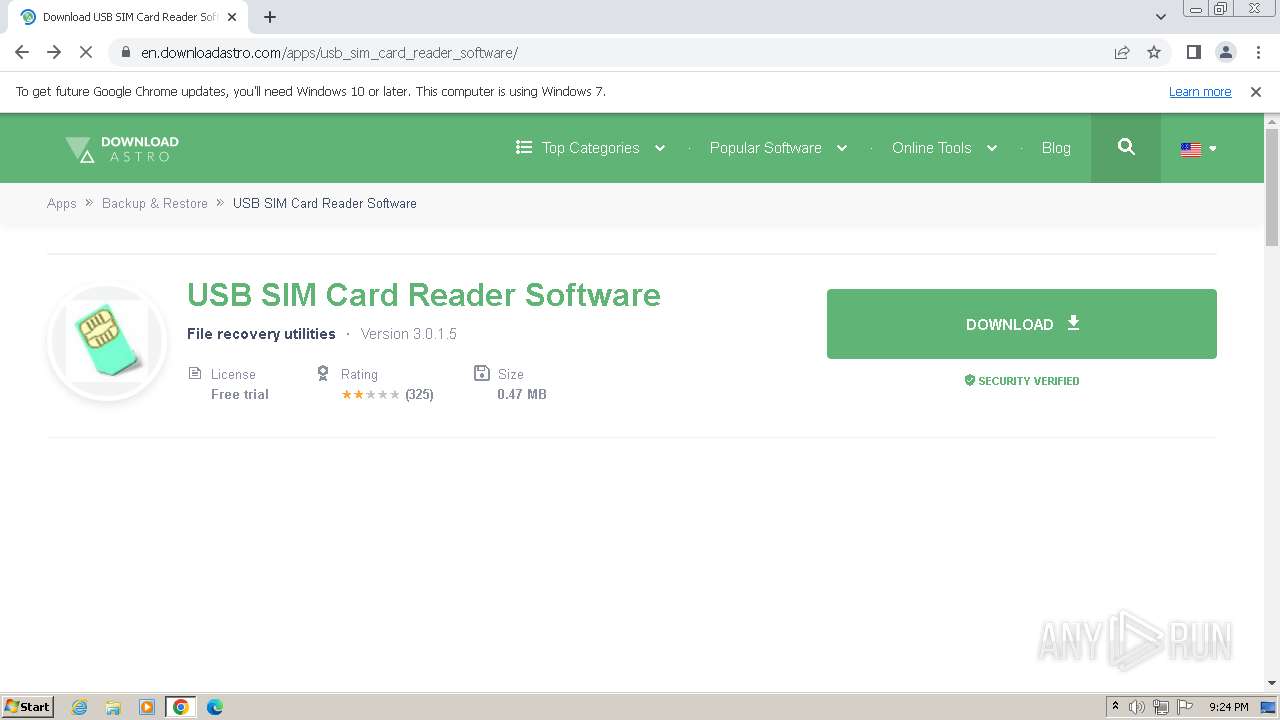View site information lock icon
The width and height of the screenshot is (1280, 720).
pos(125,53)
